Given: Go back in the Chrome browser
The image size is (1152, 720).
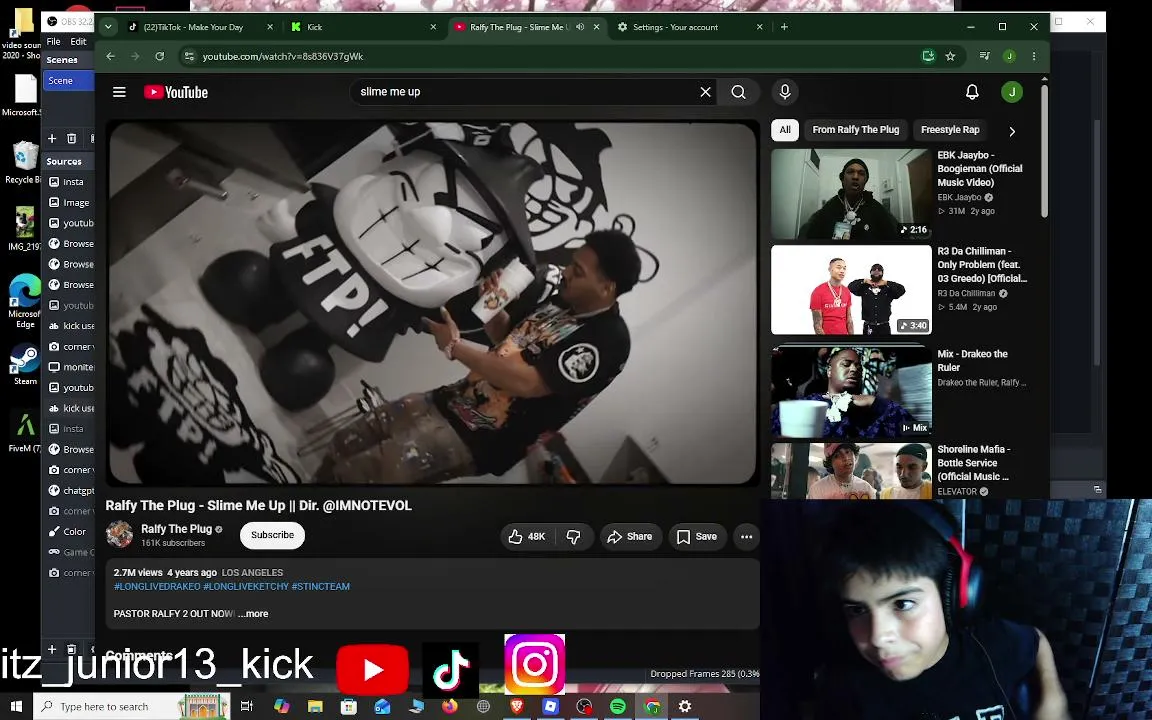Looking at the screenshot, I should 110,56.
